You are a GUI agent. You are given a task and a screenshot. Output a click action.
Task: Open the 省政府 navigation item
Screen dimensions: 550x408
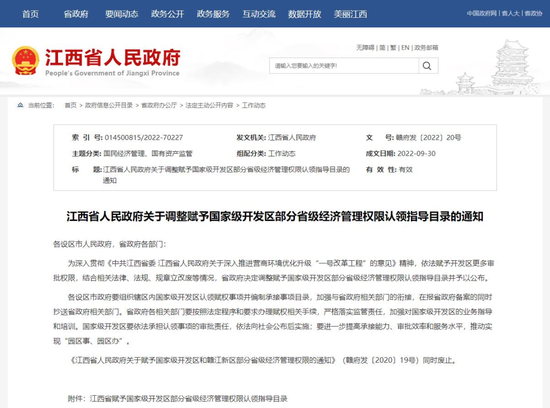76,14
